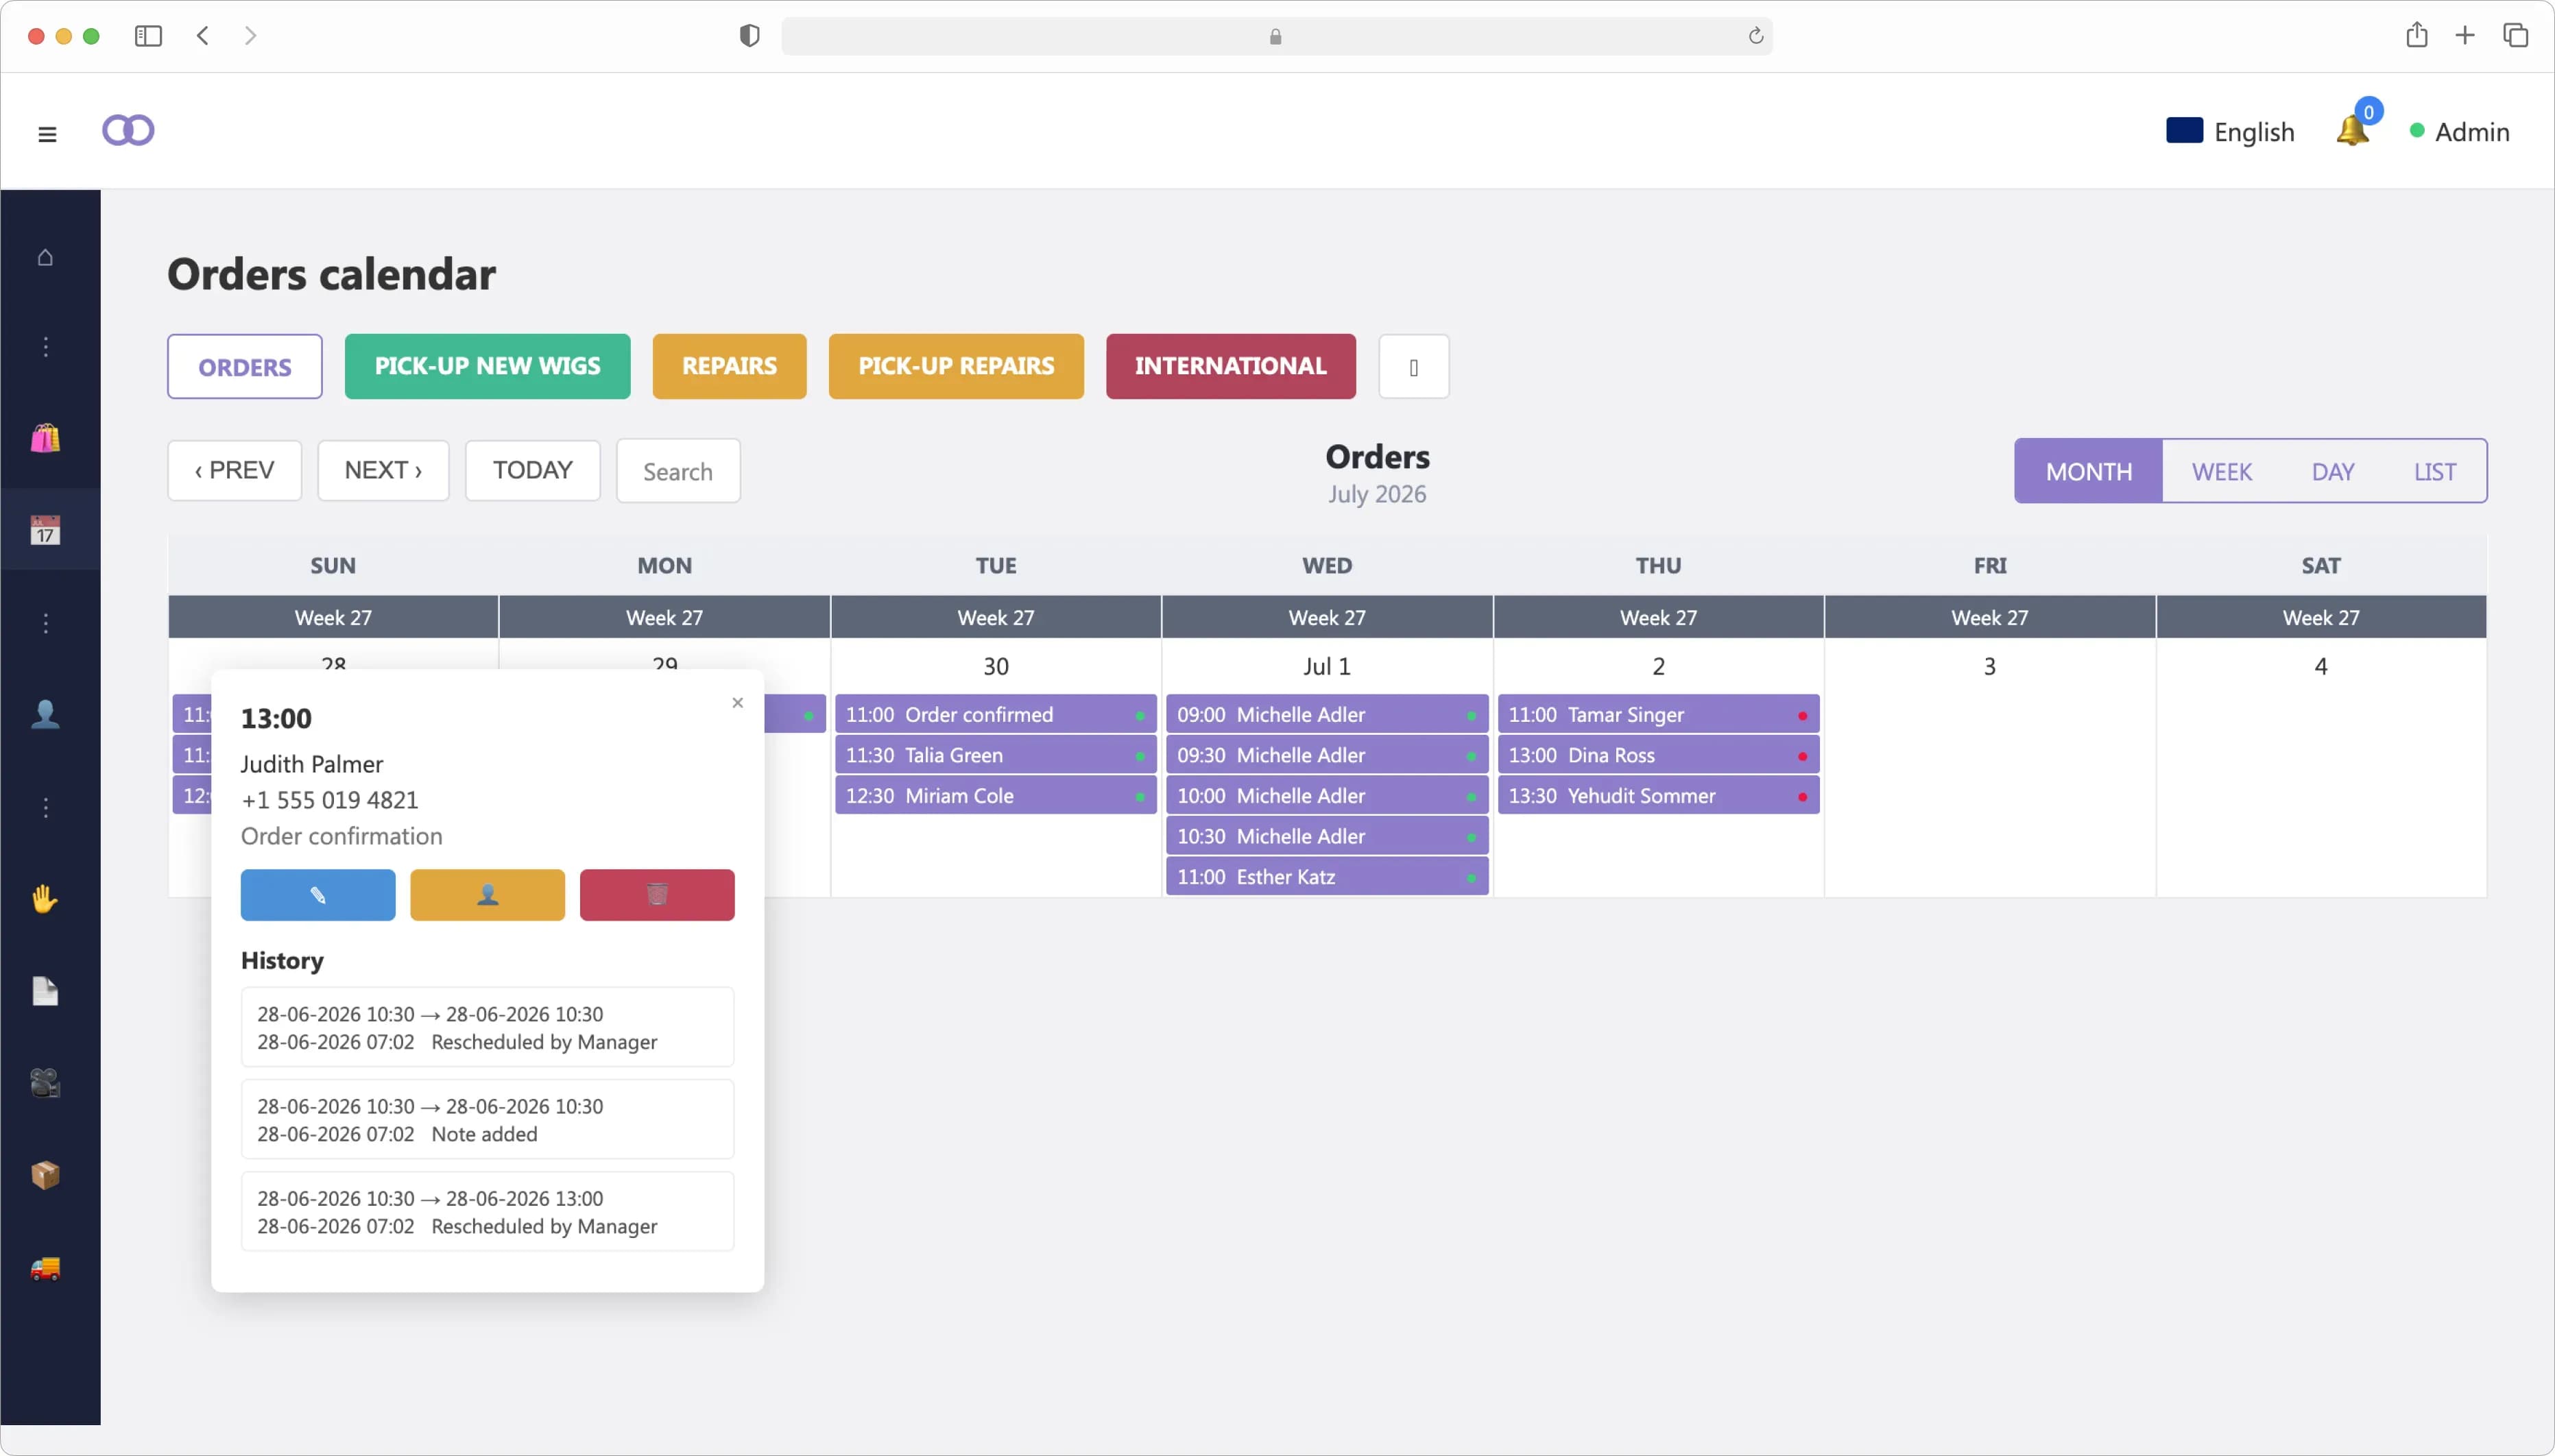Switch to Pick-up Repairs filter

[x=956, y=366]
